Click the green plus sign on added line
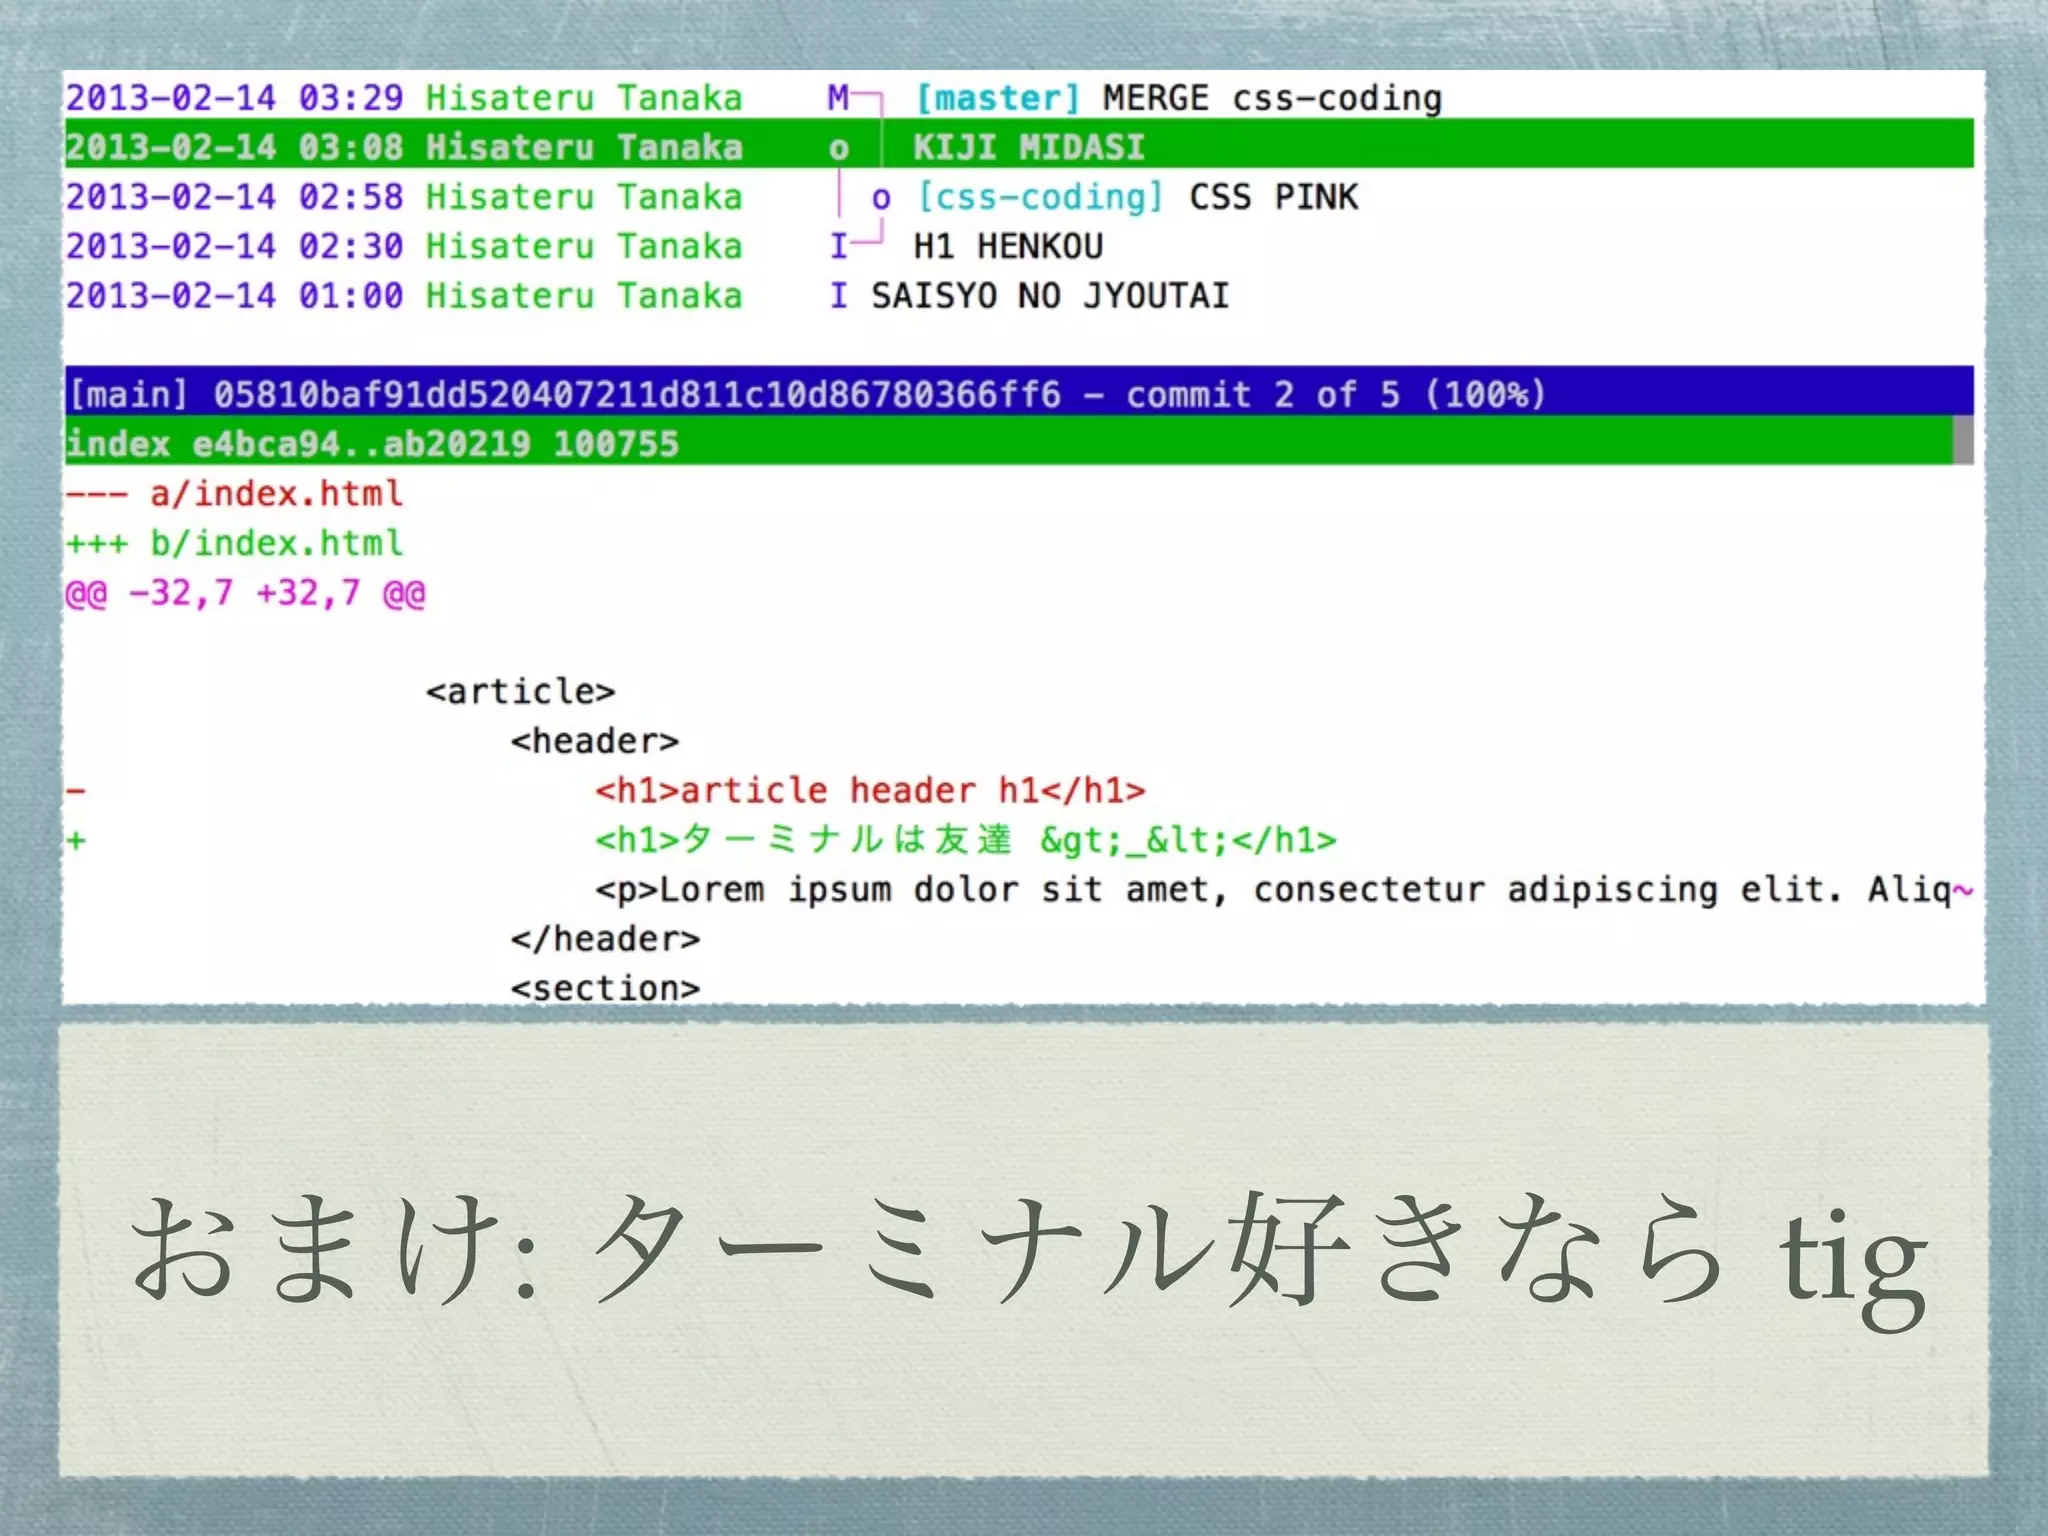 point(76,841)
